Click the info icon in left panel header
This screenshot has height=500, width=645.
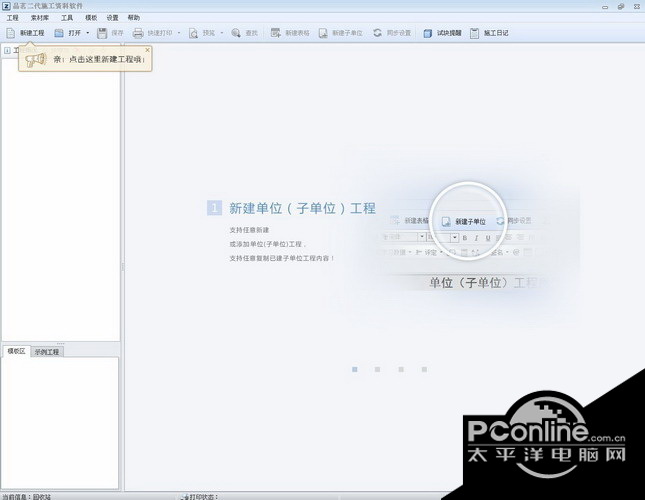point(7,51)
